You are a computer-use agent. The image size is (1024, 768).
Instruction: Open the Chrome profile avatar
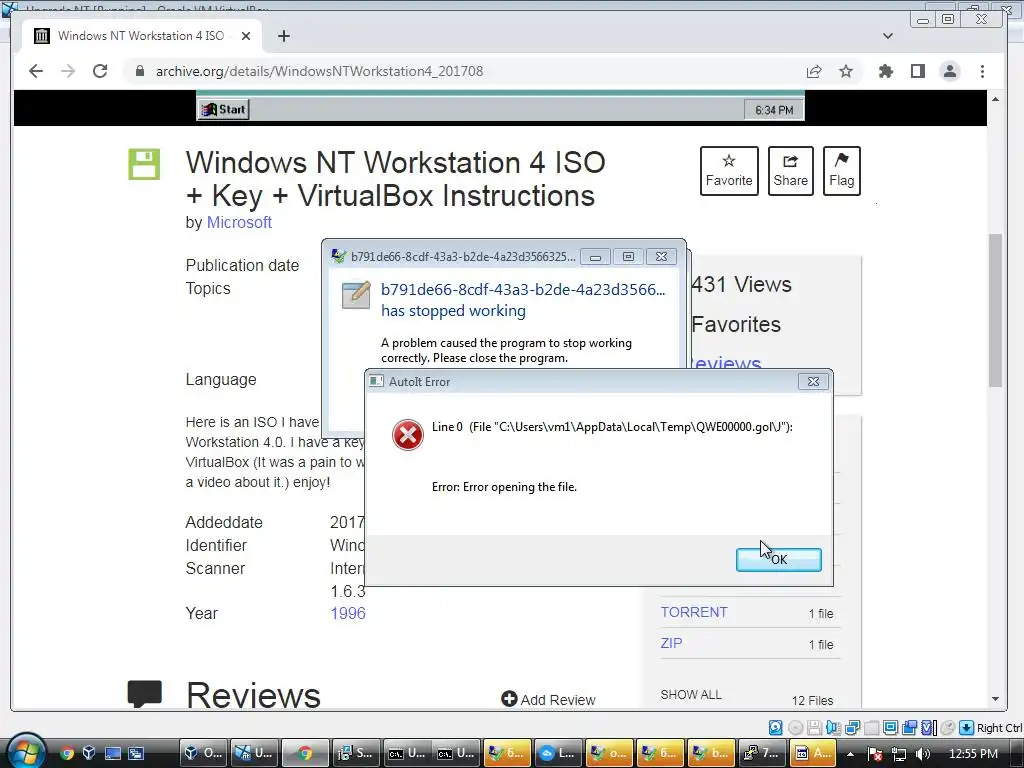950,71
